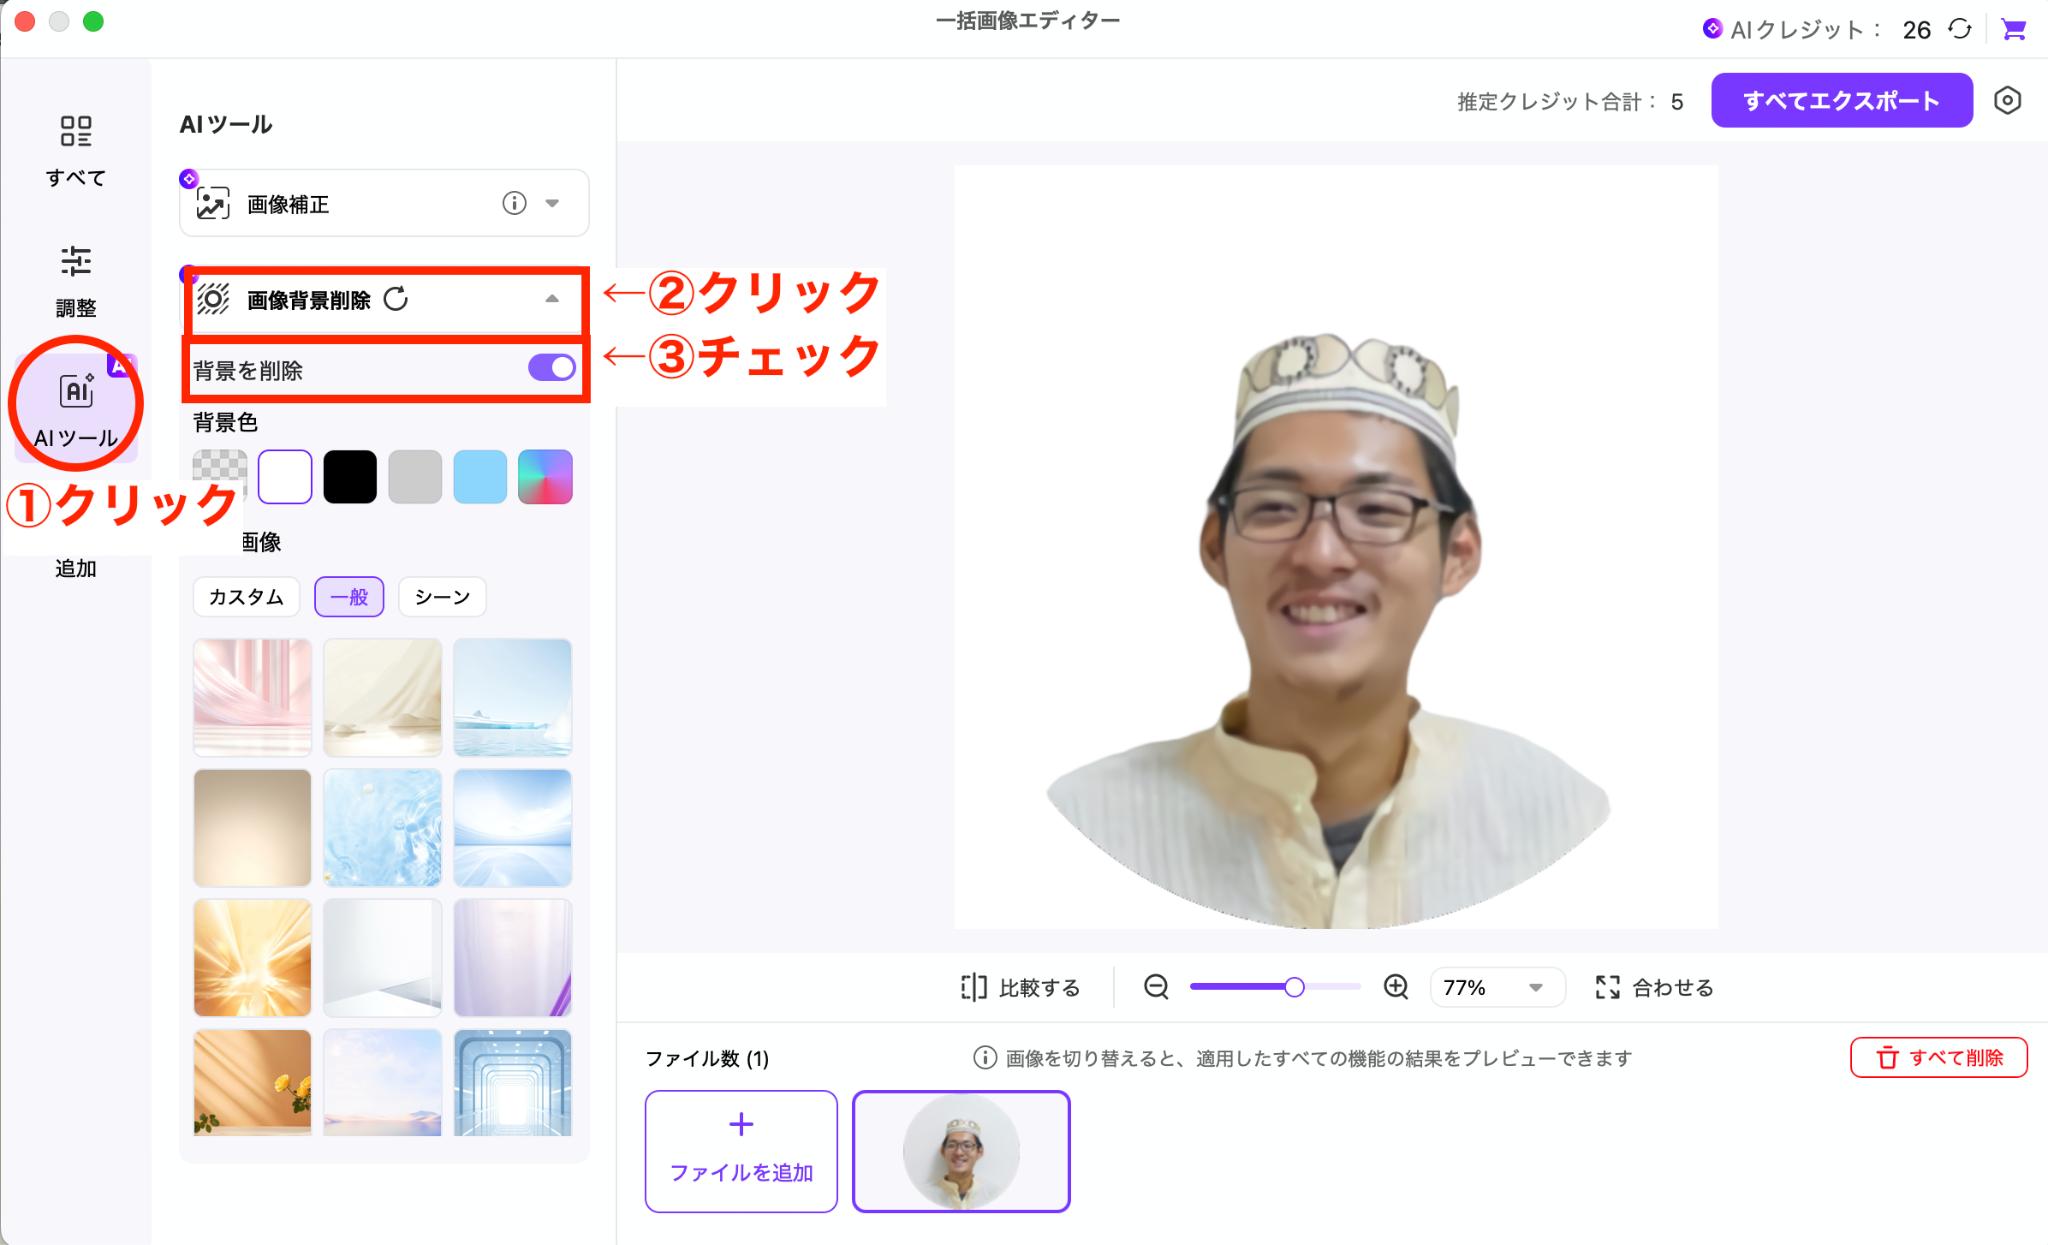Image resolution: width=2048 pixels, height=1245 pixels.
Task: Switch to the シーン background tab
Action: pos(442,597)
